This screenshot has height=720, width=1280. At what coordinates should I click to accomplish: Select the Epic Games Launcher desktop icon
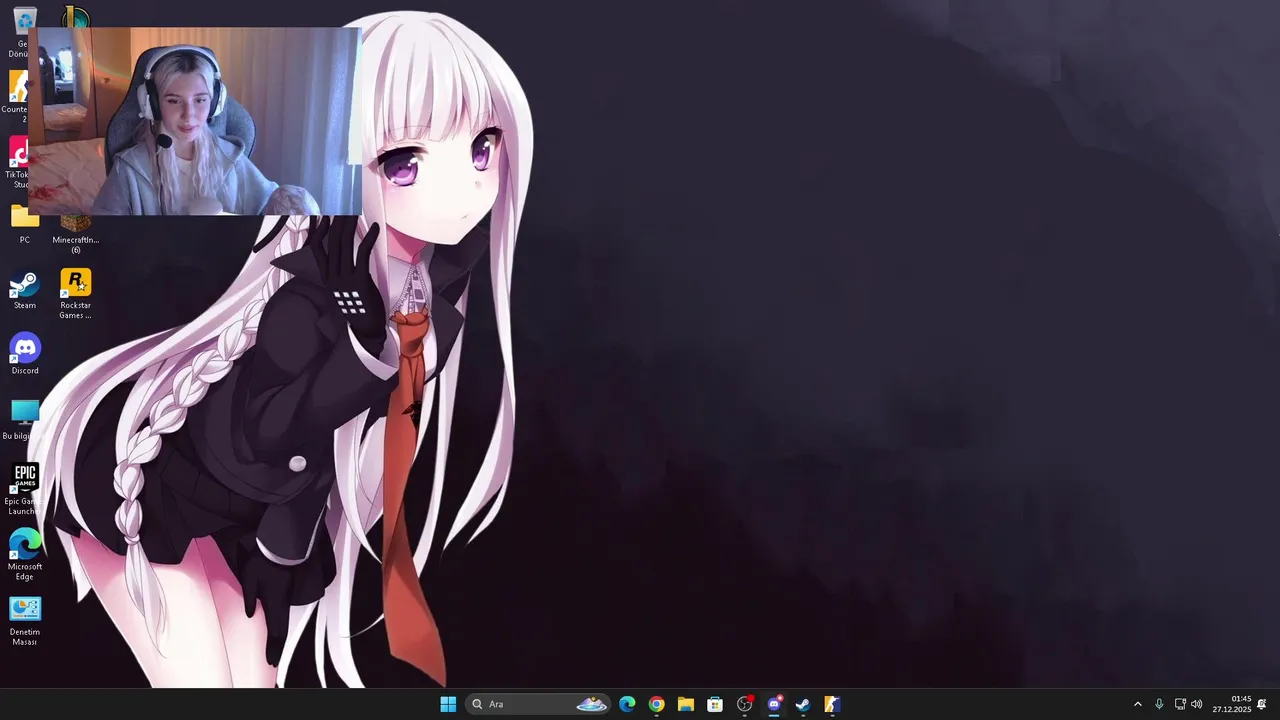[x=25, y=490]
